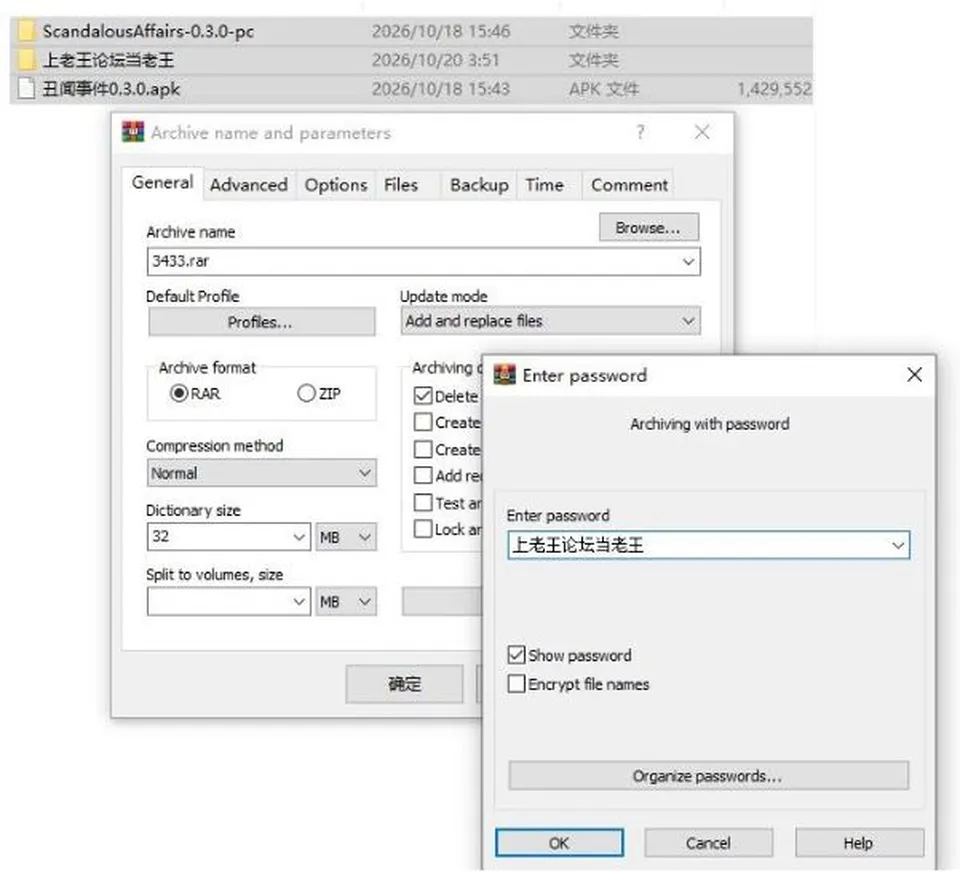Click the ScandalousAffairs-0.3.0-pc folder icon
Viewport: 960px width, 872px height.
(26, 31)
